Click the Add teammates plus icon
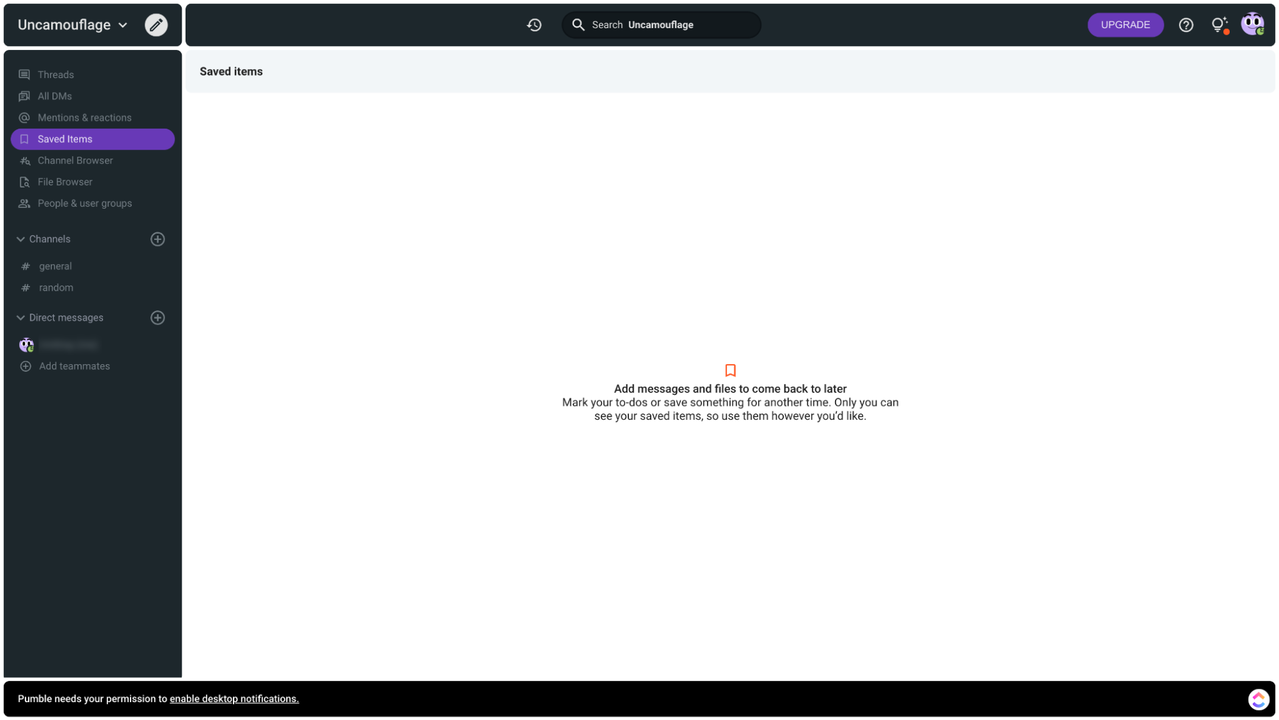Image resolution: width=1279 pixels, height=720 pixels. click(x=26, y=366)
